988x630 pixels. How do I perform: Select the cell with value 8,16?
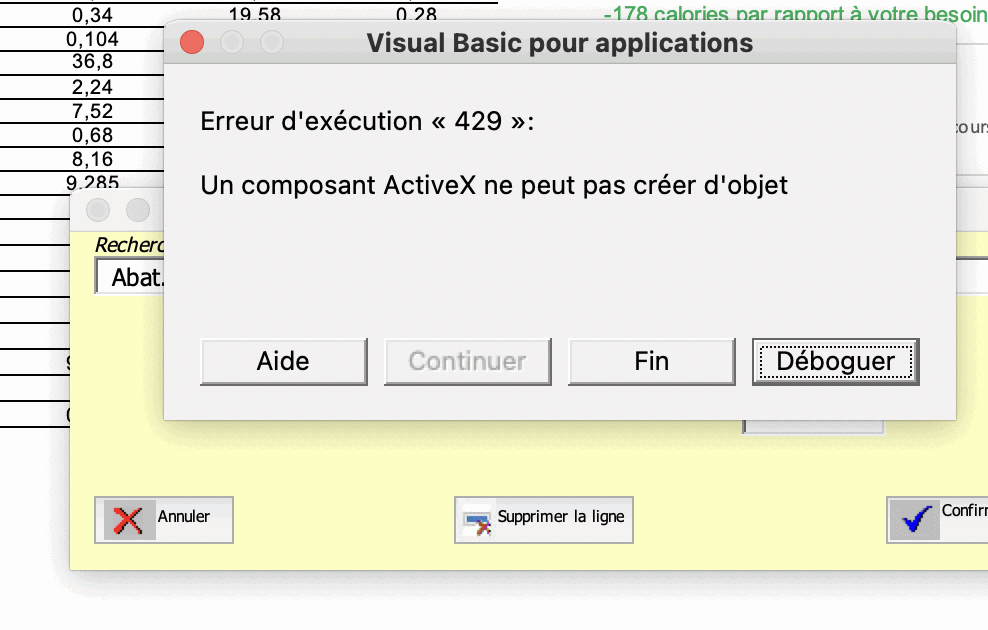92,159
